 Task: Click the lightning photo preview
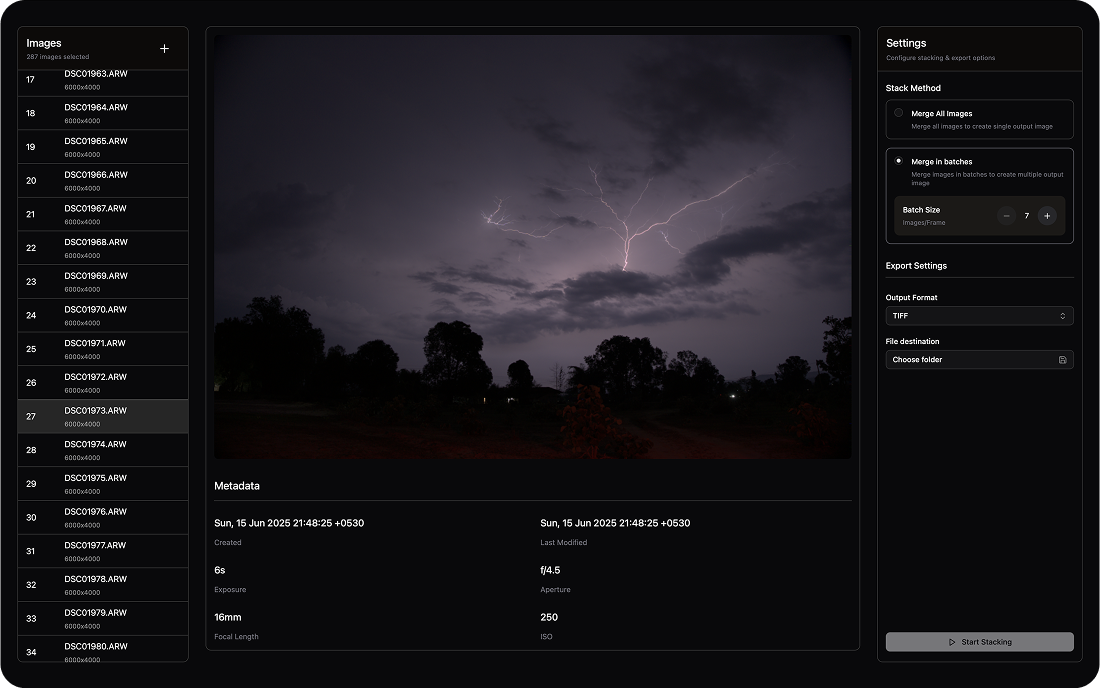pyautogui.click(x=533, y=247)
